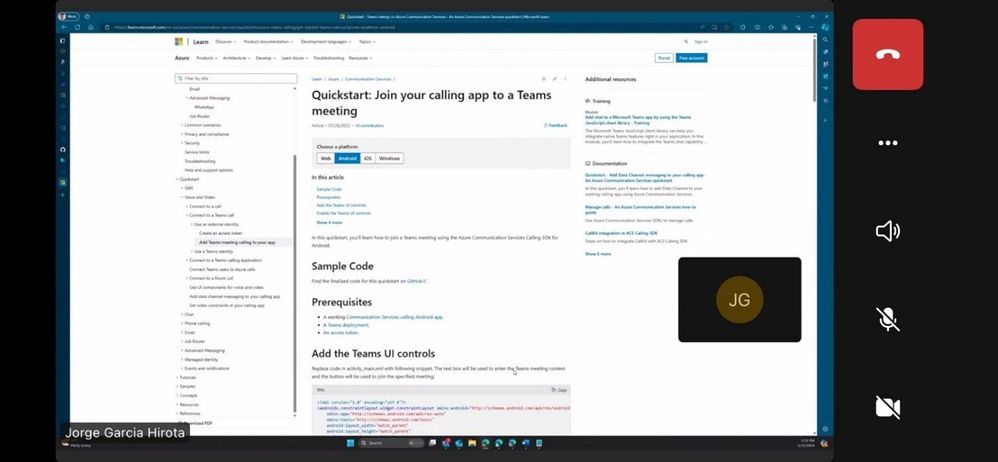Viewport: 998px width, 462px height.
Task: Open the three-dots more options menu
Action: coord(887,143)
